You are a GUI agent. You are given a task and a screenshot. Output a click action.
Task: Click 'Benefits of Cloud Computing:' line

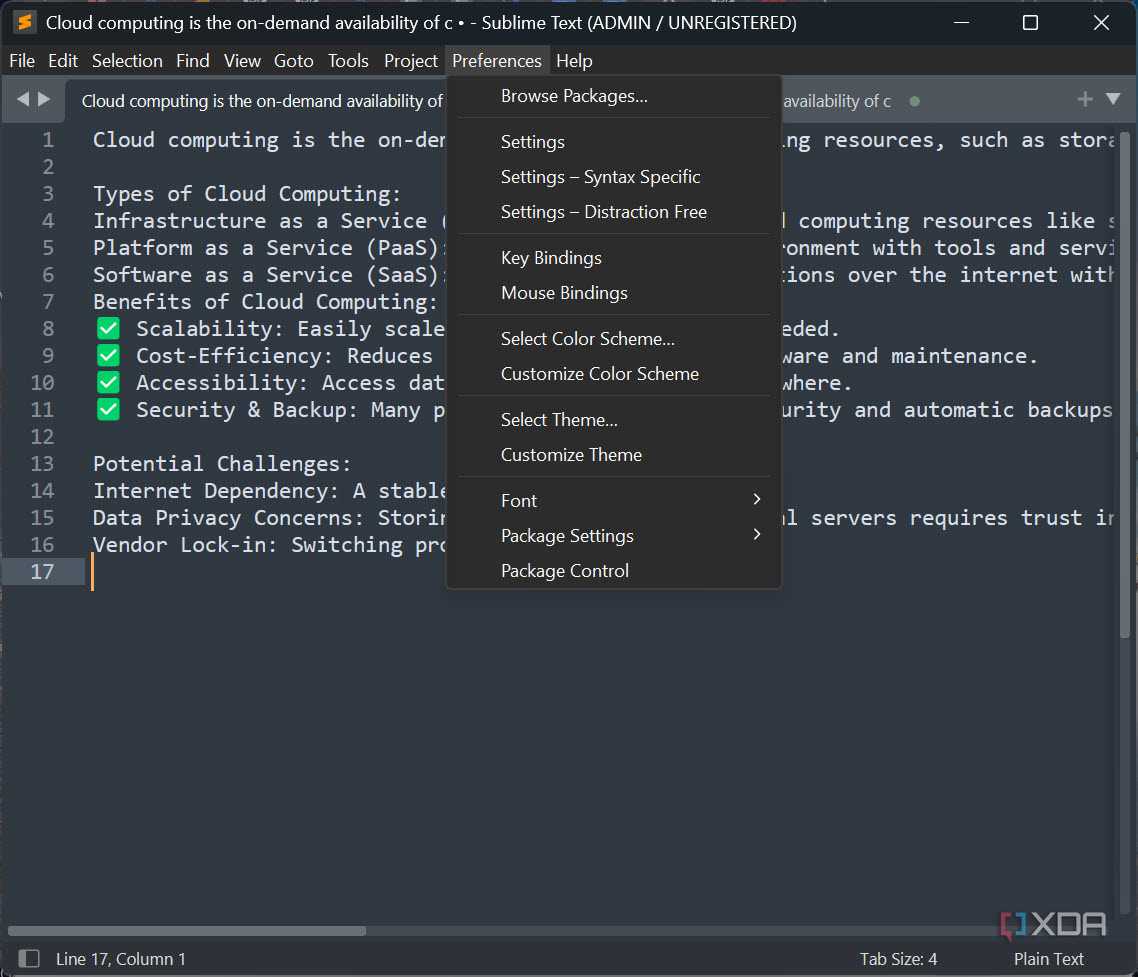(x=266, y=301)
